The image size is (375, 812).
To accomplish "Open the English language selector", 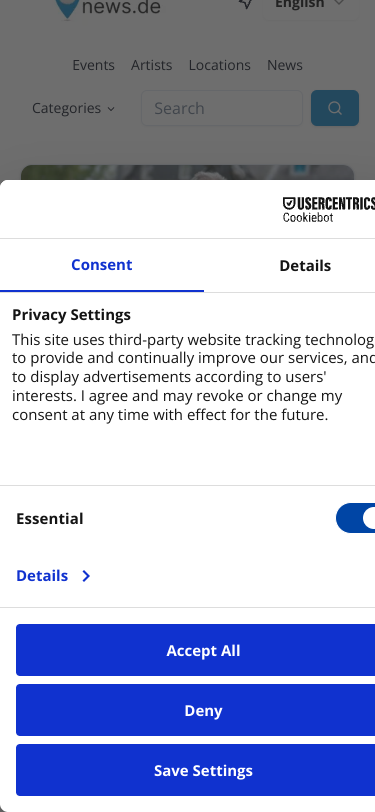I will (309, 5).
